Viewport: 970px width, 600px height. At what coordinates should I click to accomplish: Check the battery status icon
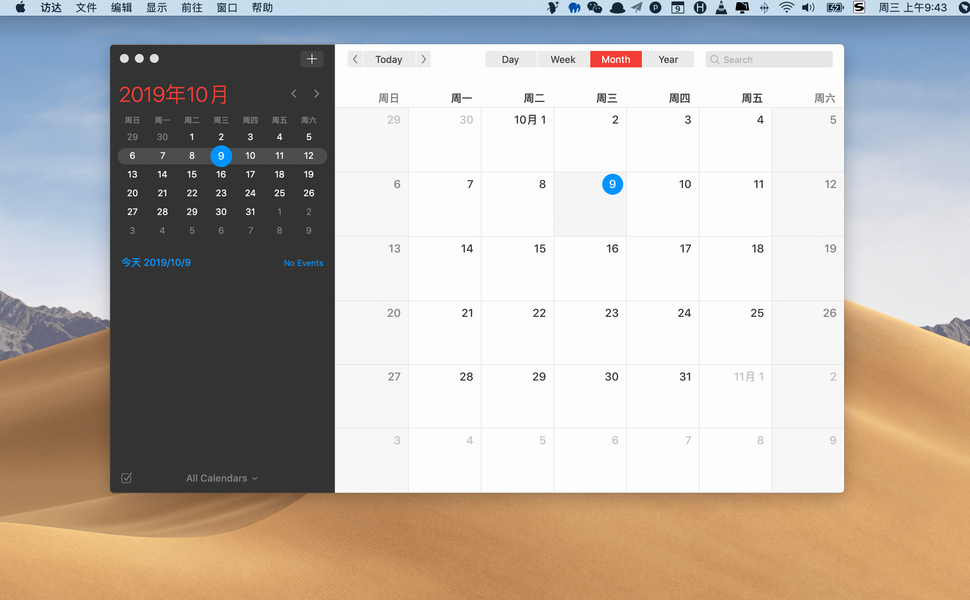[835, 7]
